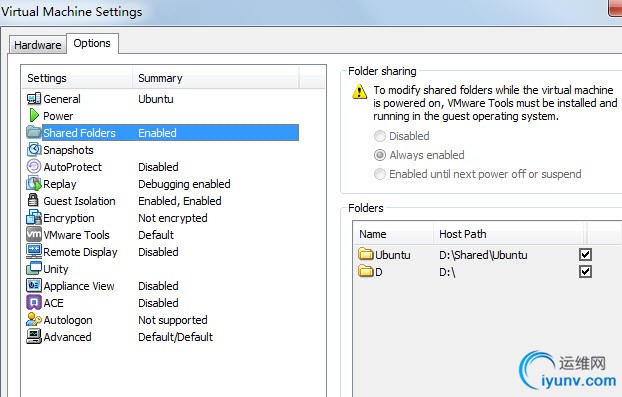Select the Advanced row label
Image resolution: width=622 pixels, height=397 pixels.
coord(67,337)
